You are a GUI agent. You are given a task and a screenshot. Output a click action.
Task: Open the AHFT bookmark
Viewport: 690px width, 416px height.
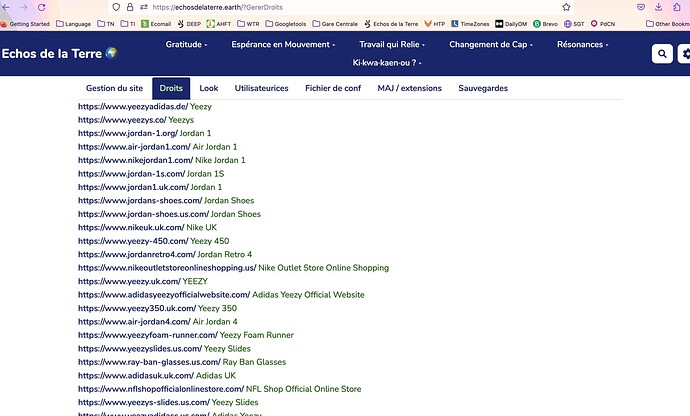click(219, 24)
